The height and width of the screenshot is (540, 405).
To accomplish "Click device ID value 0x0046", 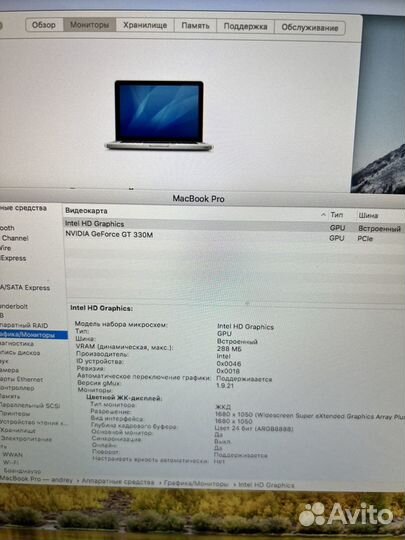I will [229, 364].
